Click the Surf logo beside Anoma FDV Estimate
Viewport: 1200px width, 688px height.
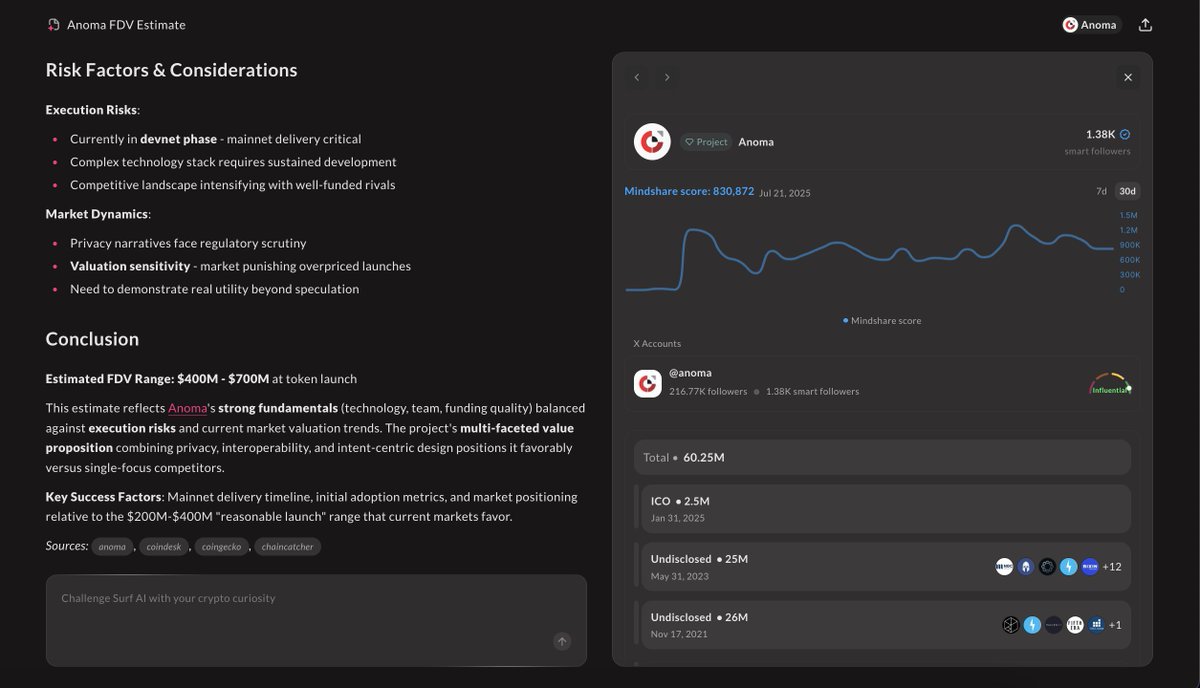coord(54,25)
